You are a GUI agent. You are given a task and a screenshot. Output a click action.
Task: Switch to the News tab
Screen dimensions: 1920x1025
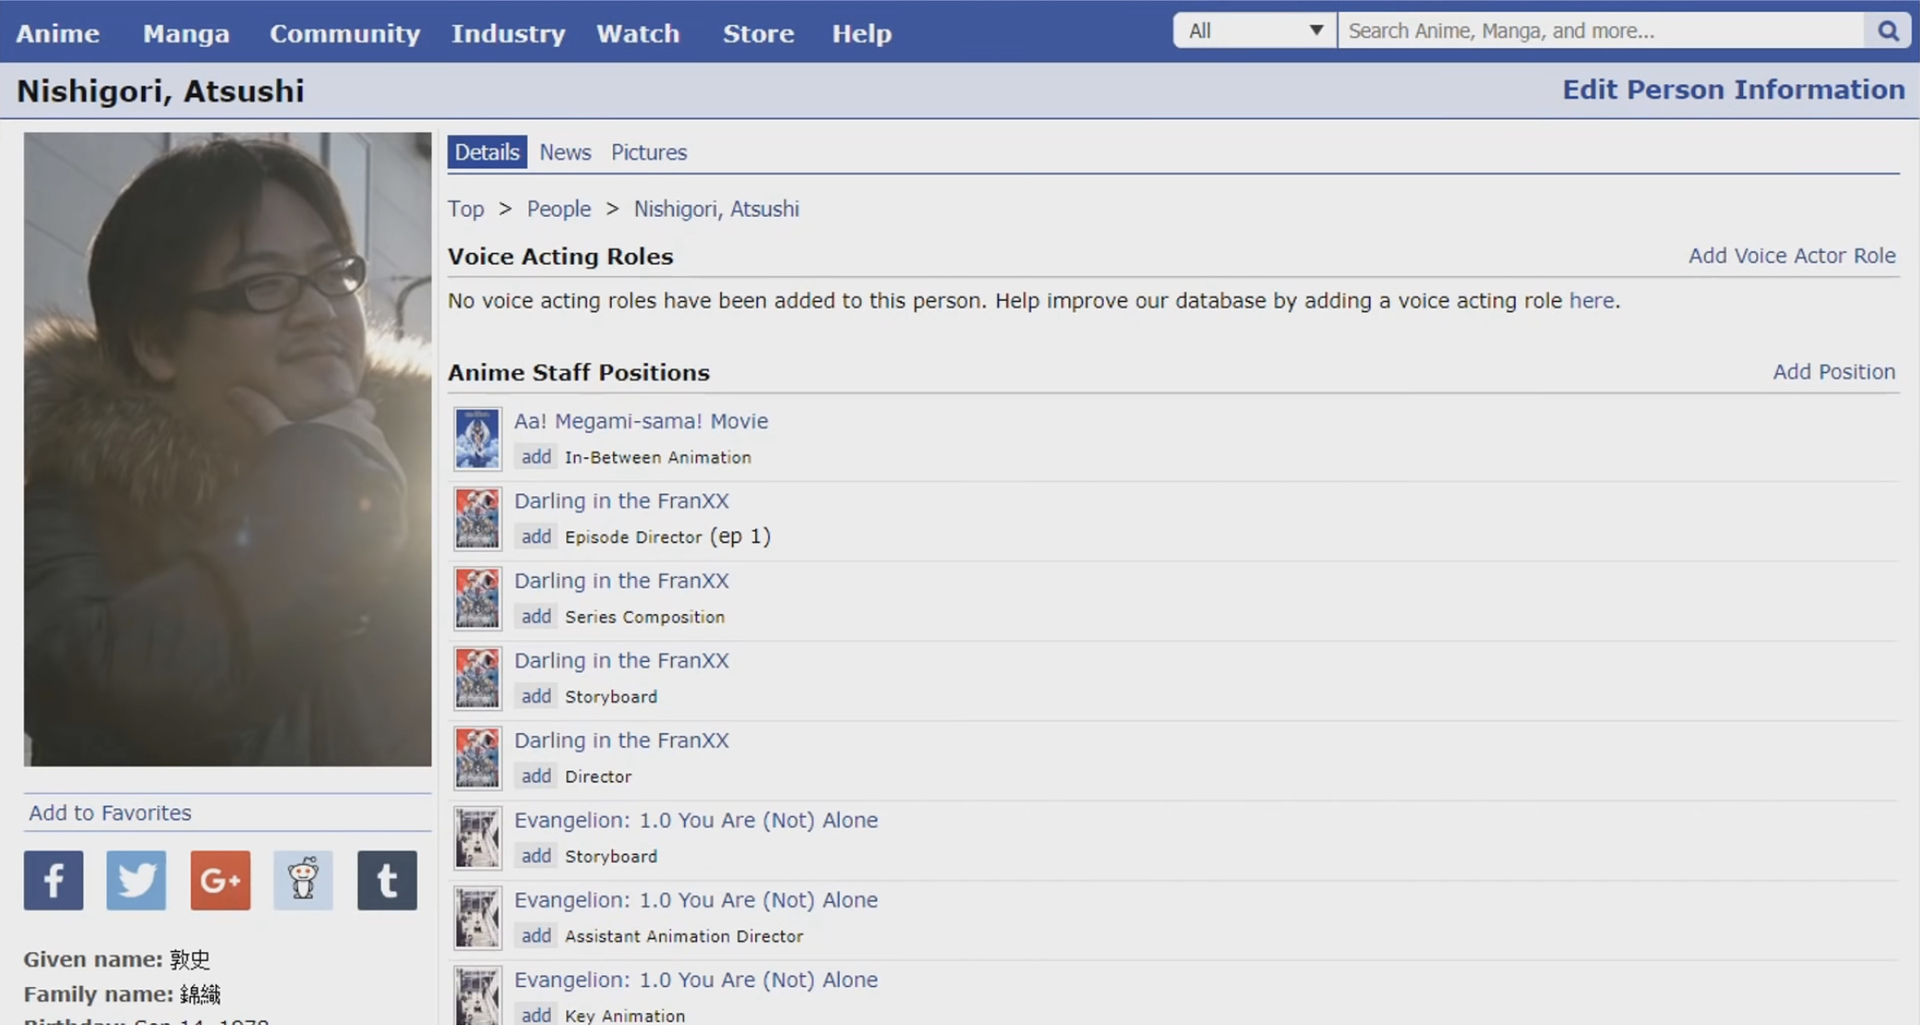[565, 152]
